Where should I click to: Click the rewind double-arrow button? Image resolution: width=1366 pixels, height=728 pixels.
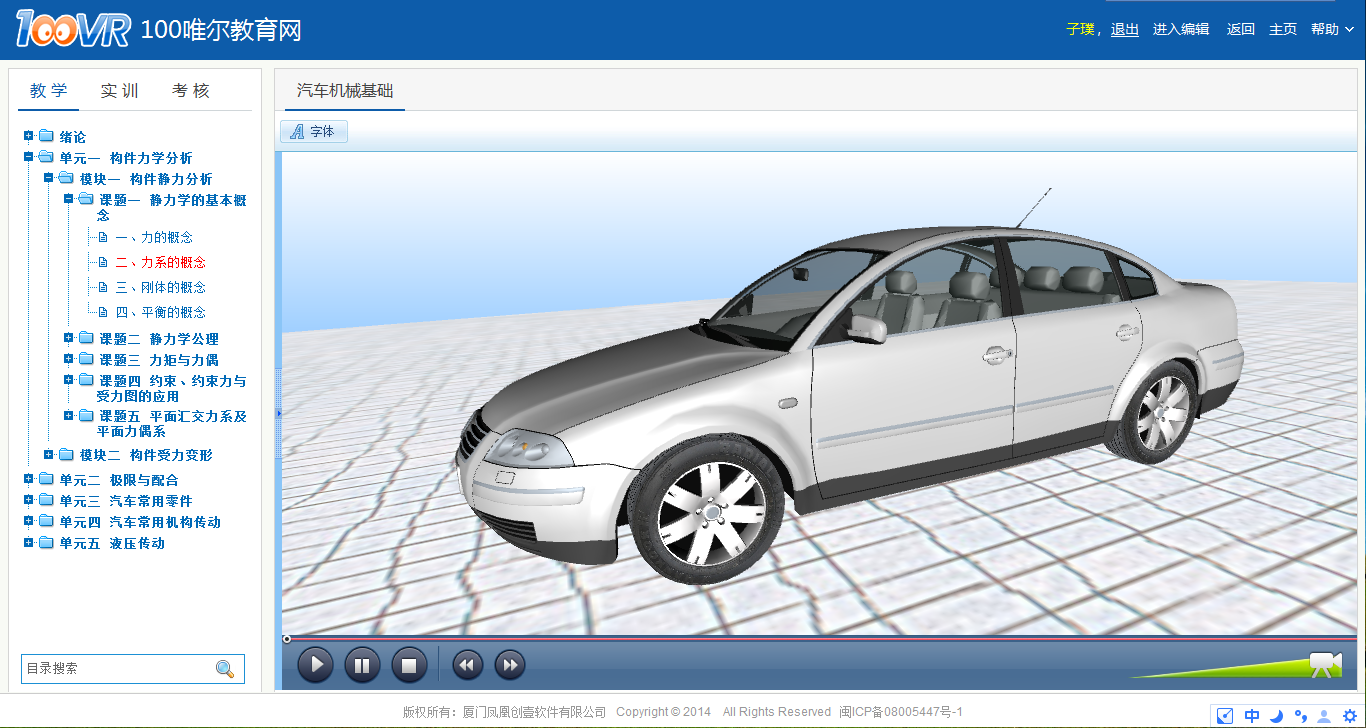point(467,665)
